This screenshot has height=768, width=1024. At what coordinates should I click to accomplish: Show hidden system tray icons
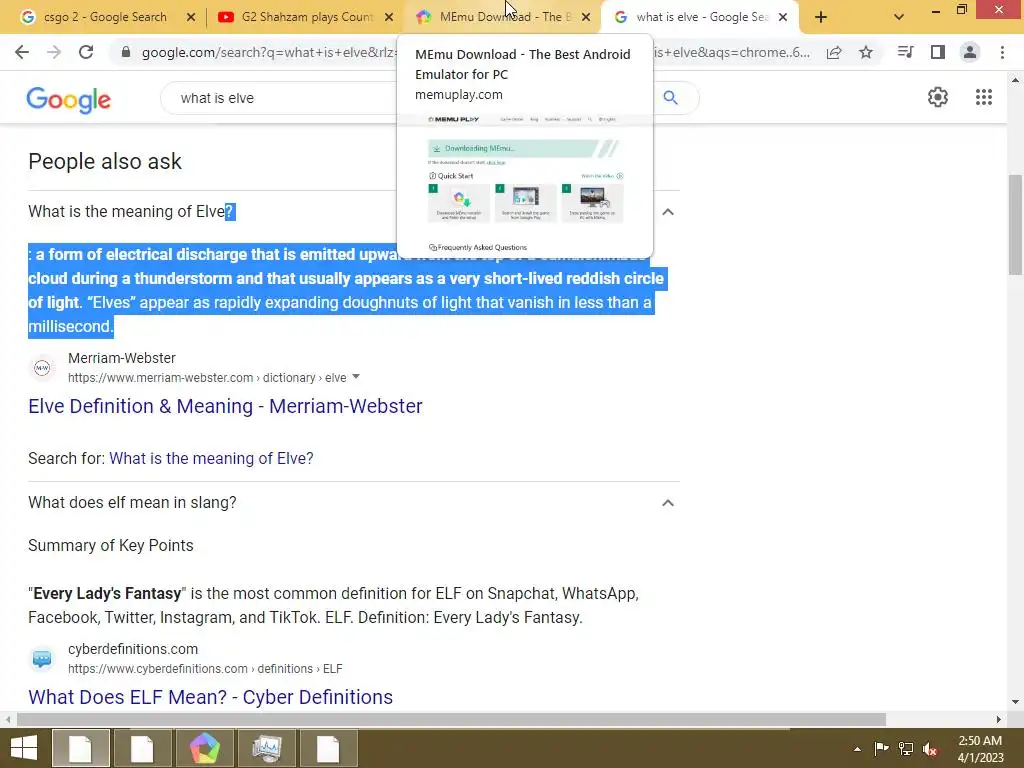click(x=857, y=749)
